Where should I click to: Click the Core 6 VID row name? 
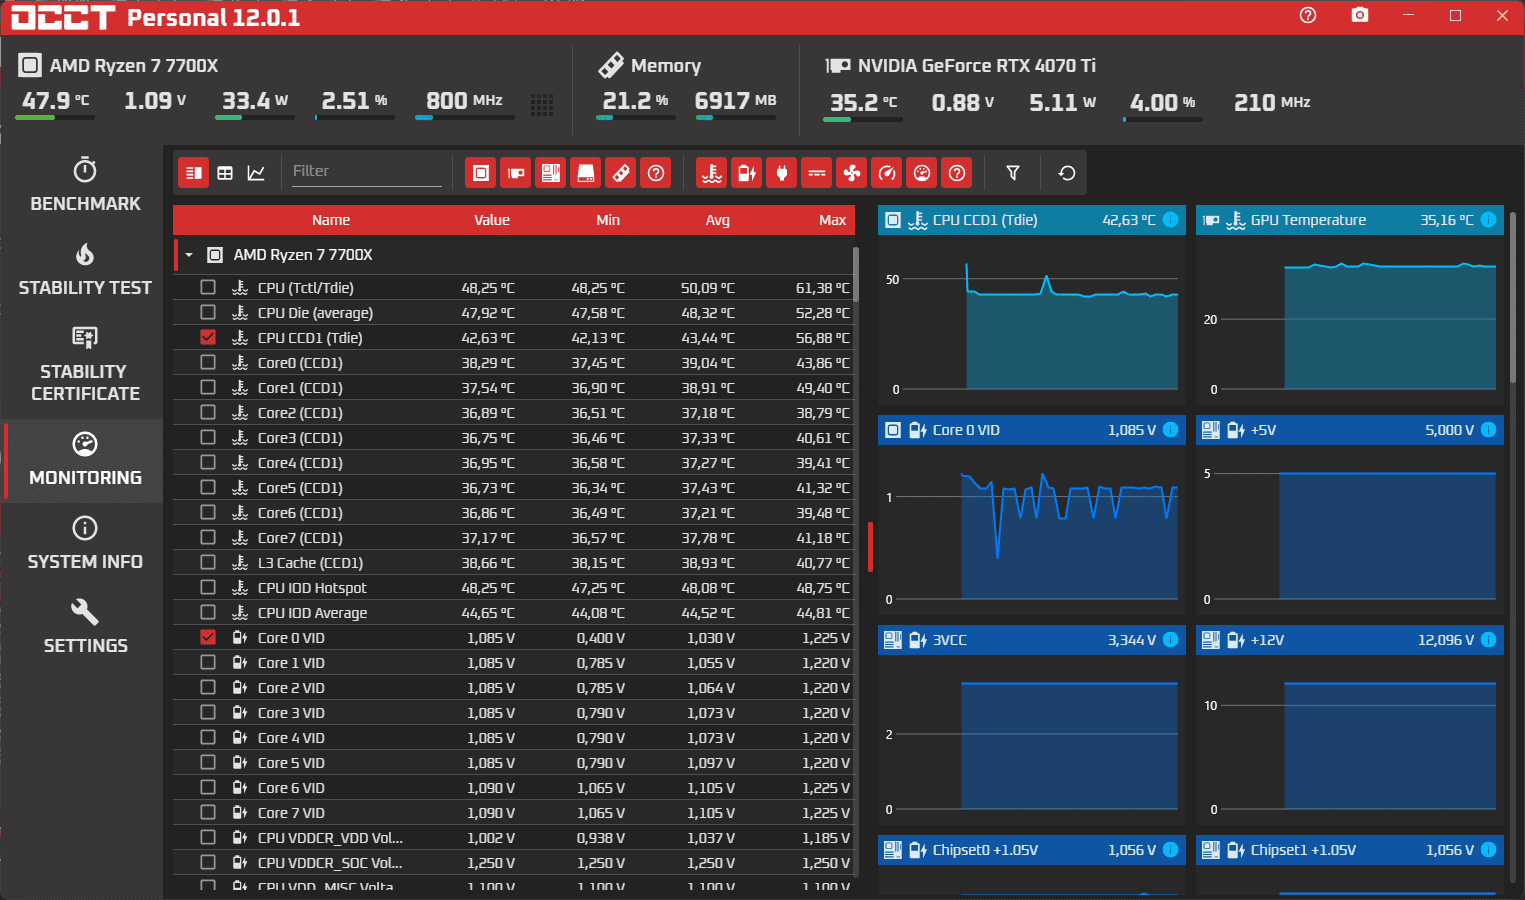[x=291, y=788]
